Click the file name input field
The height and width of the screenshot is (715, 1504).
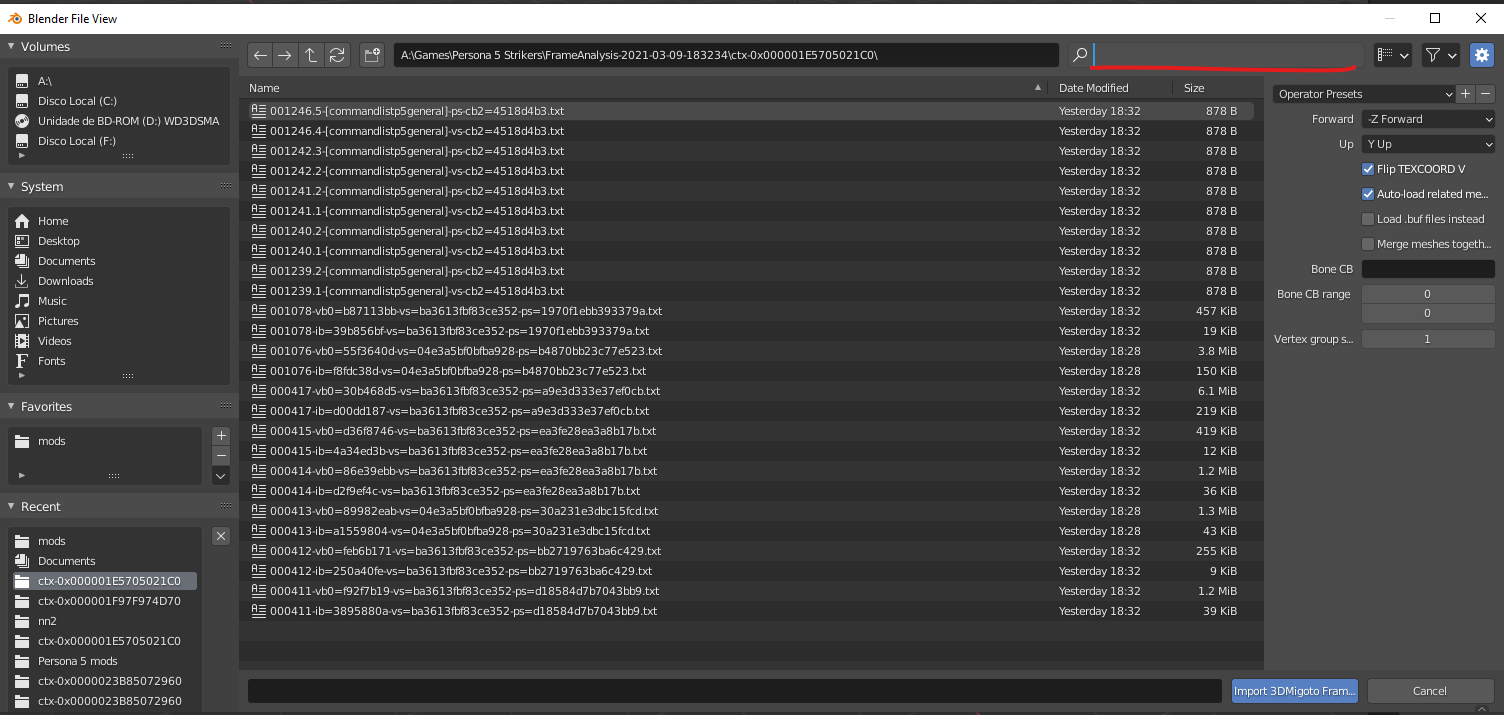(735, 691)
